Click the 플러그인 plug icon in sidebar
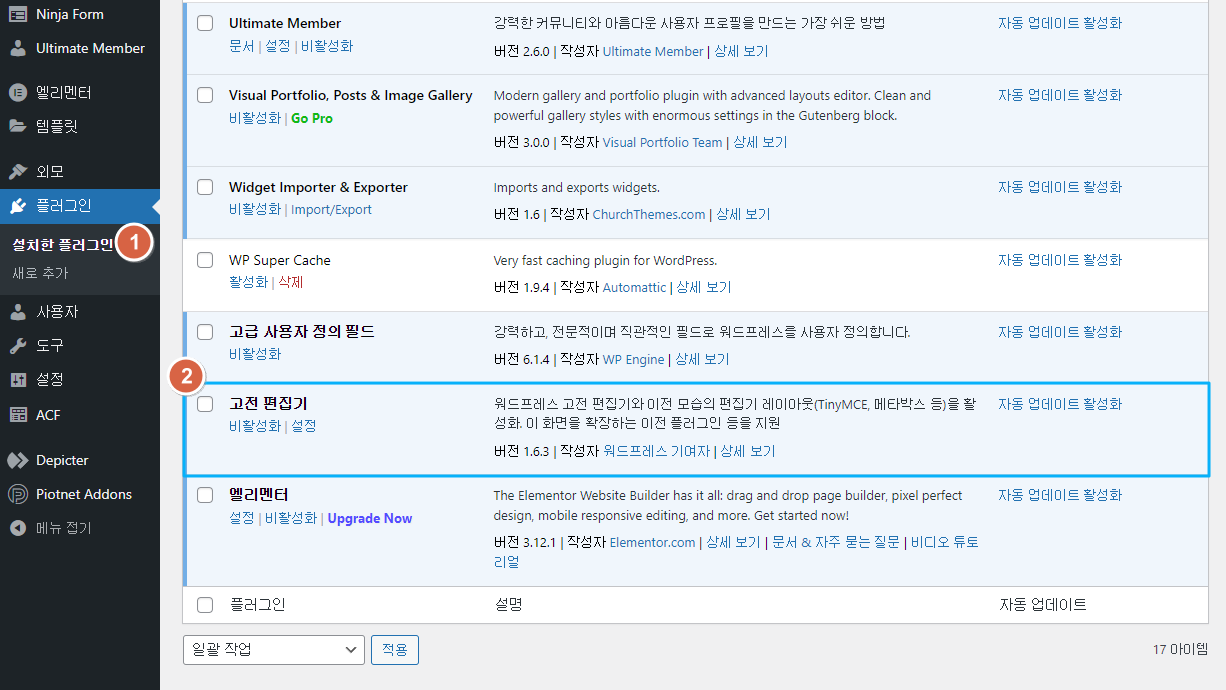 pos(18,206)
